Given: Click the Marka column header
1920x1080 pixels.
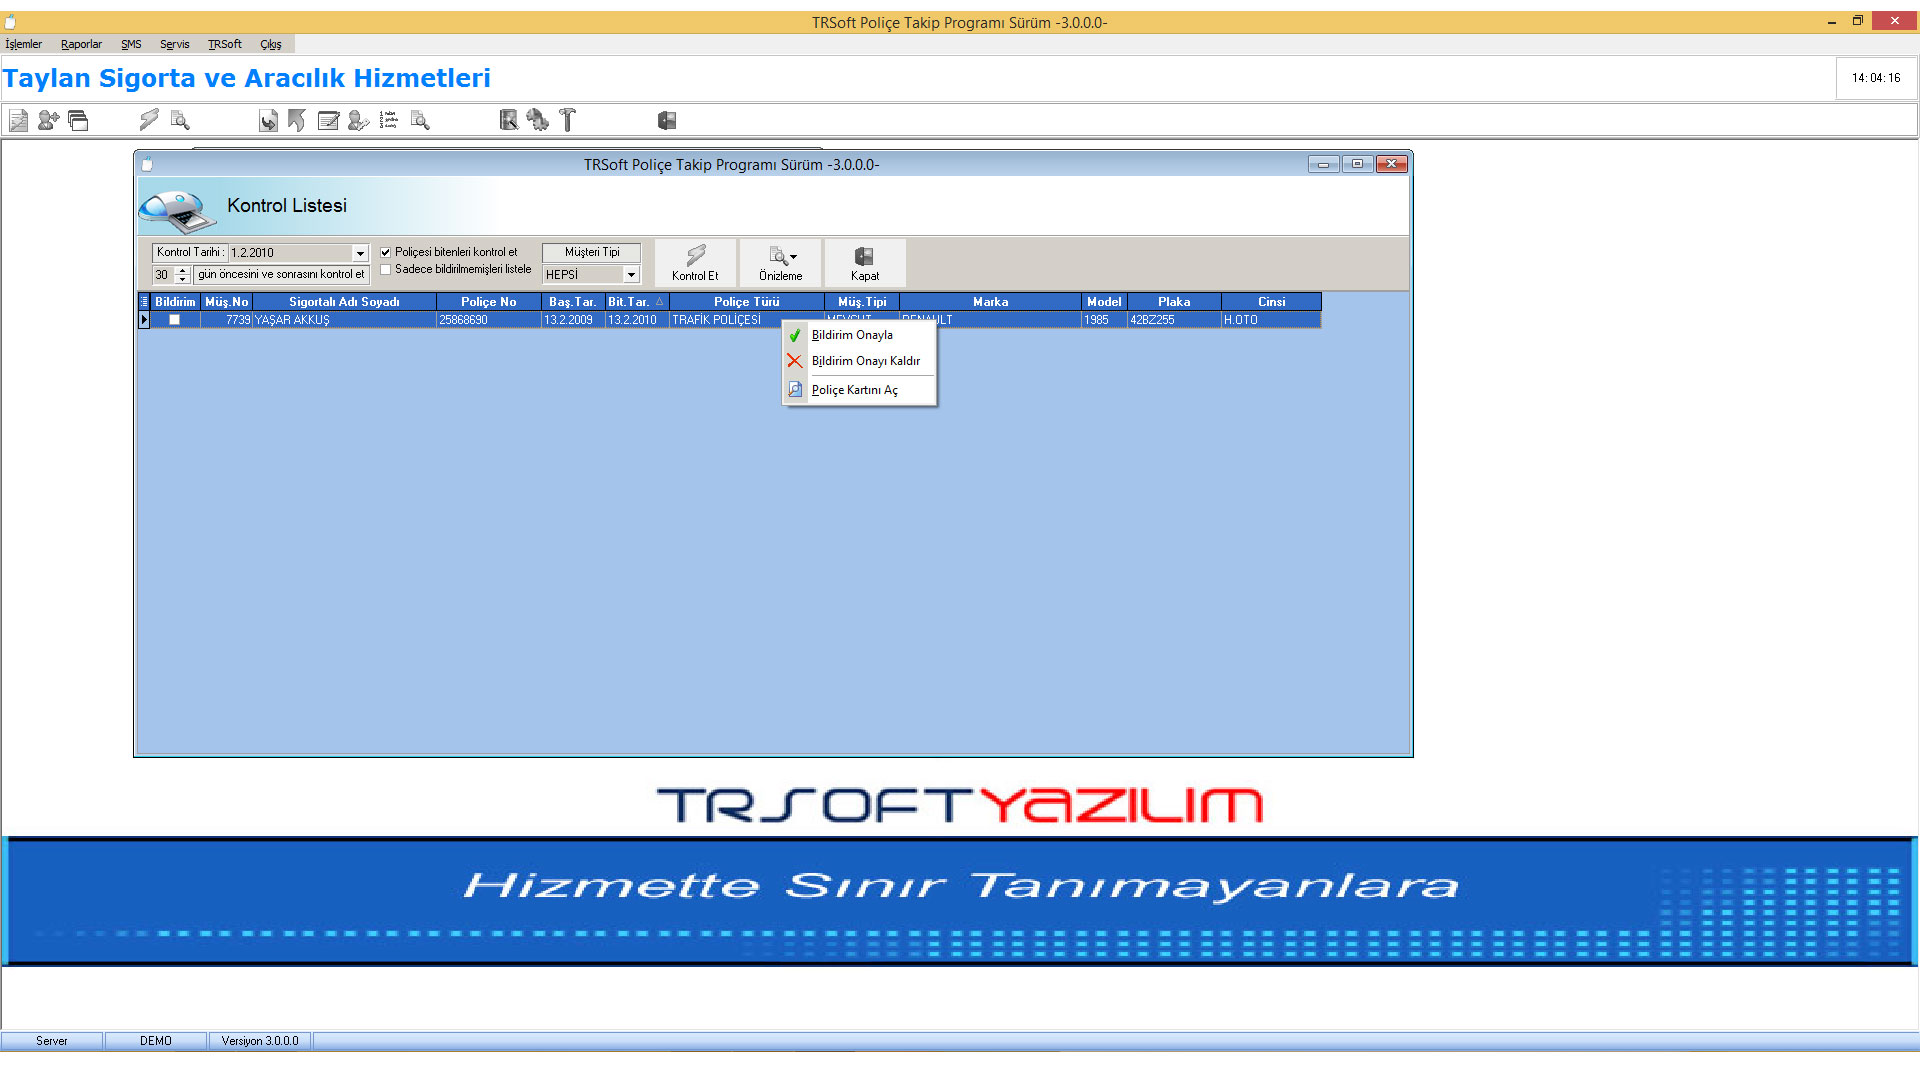Looking at the screenshot, I should coord(990,302).
